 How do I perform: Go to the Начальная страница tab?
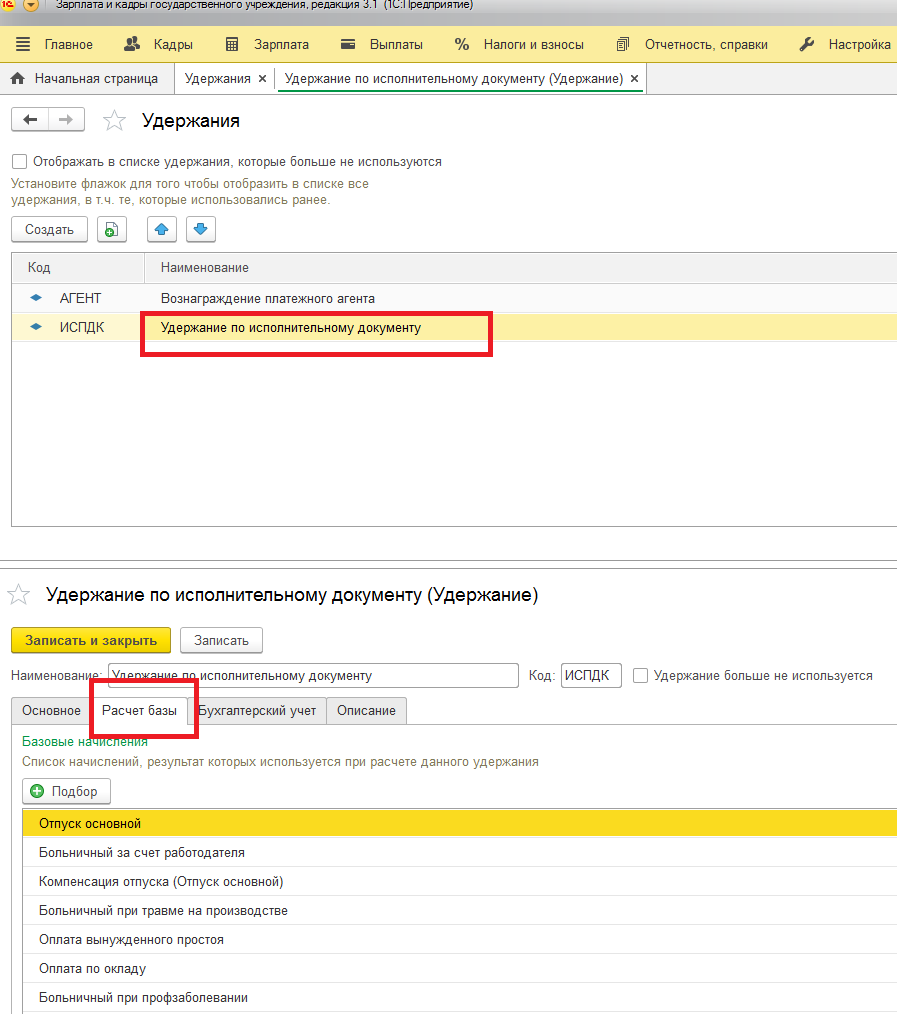click(x=87, y=79)
